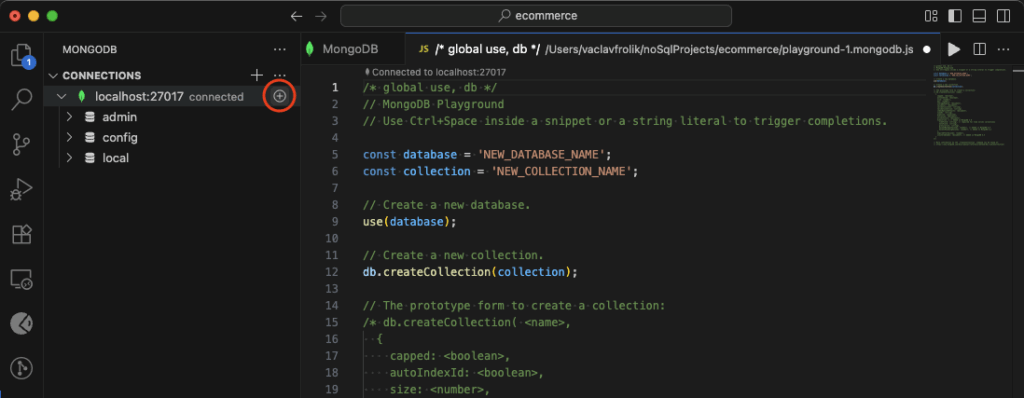Split the editor to the right

980,49
